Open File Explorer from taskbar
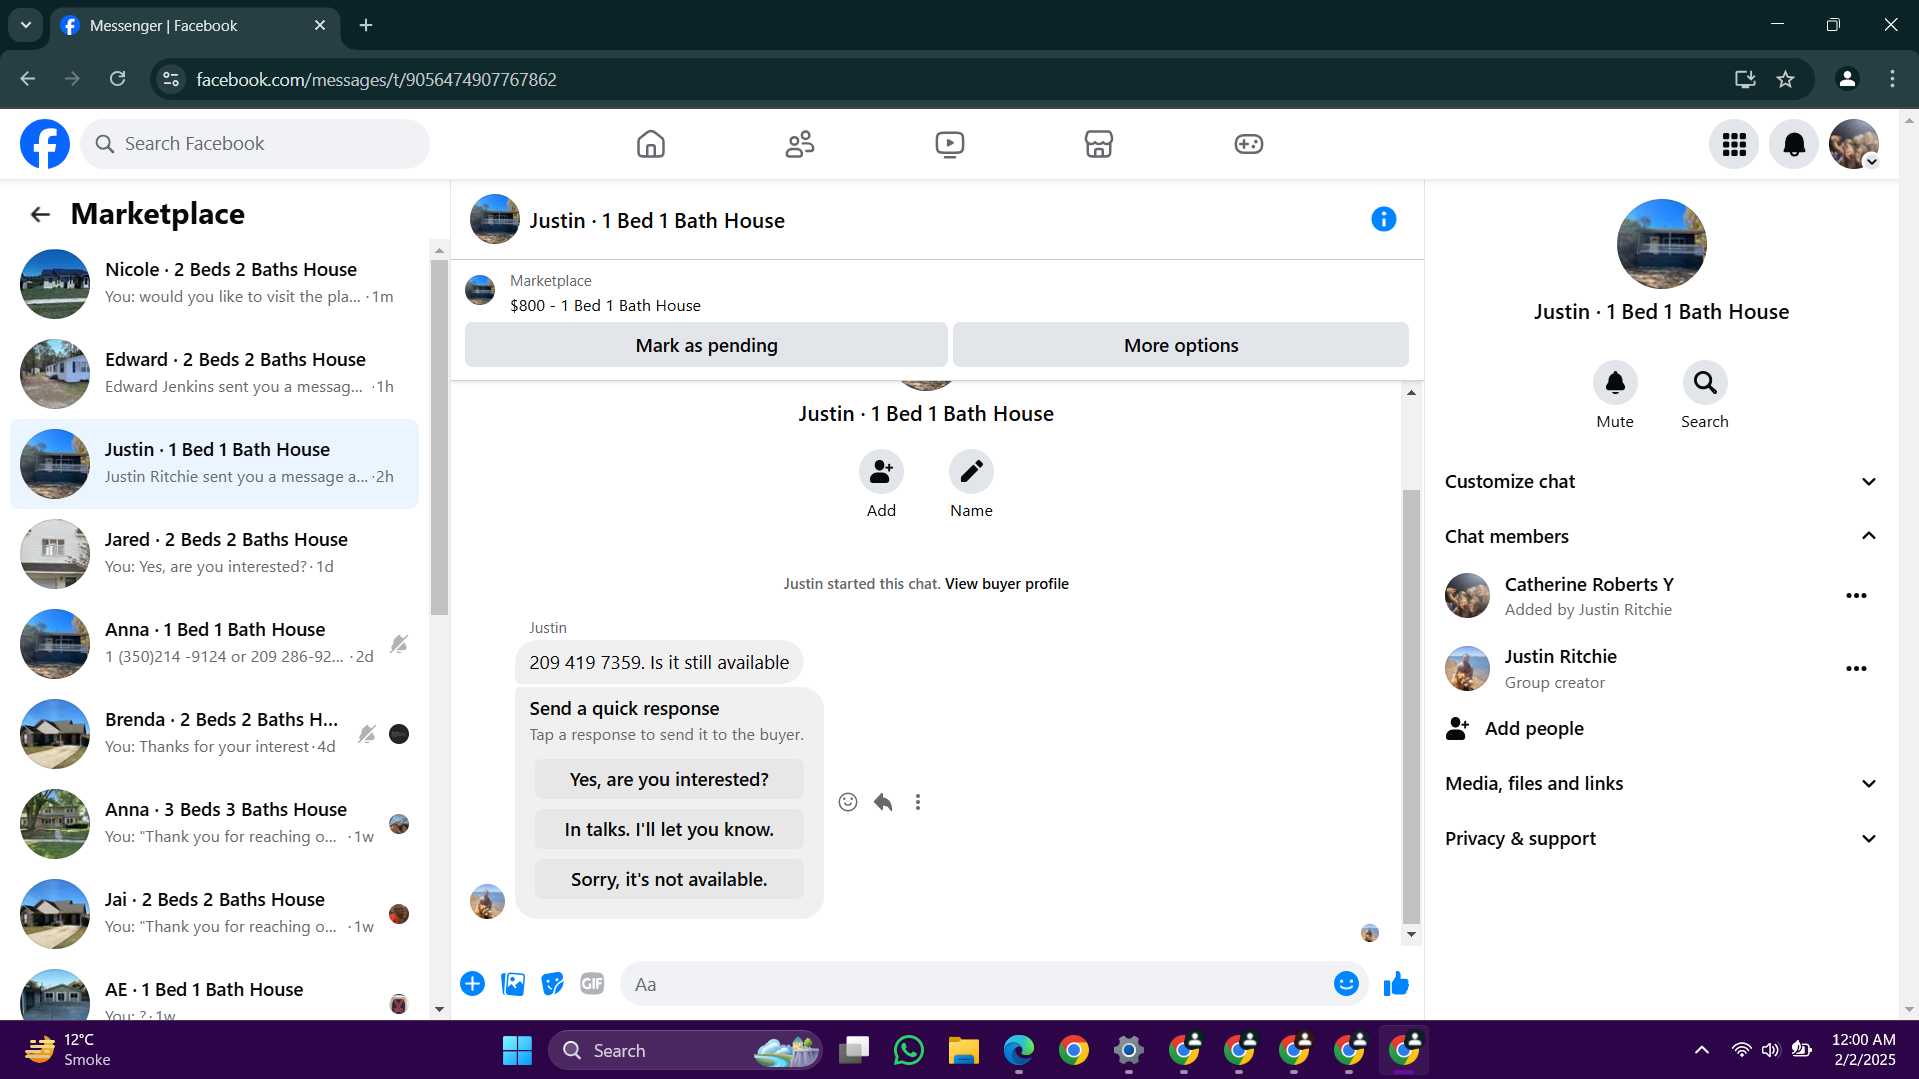Viewport: 1919px width, 1079px height. pyautogui.click(x=963, y=1050)
